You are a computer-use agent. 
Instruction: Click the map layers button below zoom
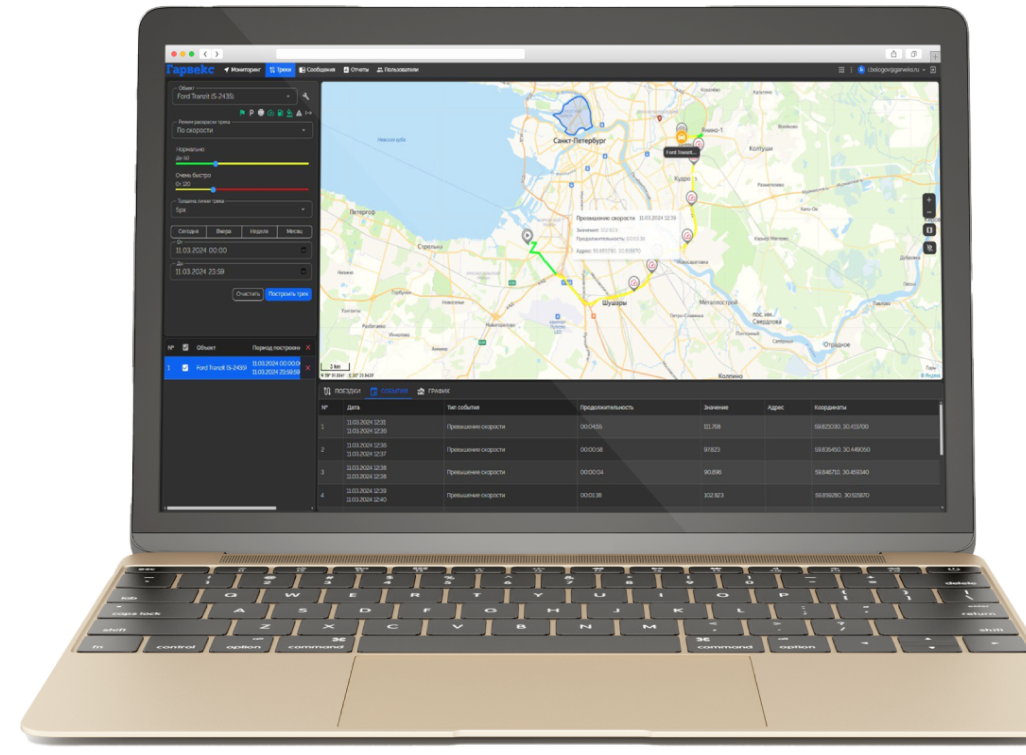tap(929, 230)
